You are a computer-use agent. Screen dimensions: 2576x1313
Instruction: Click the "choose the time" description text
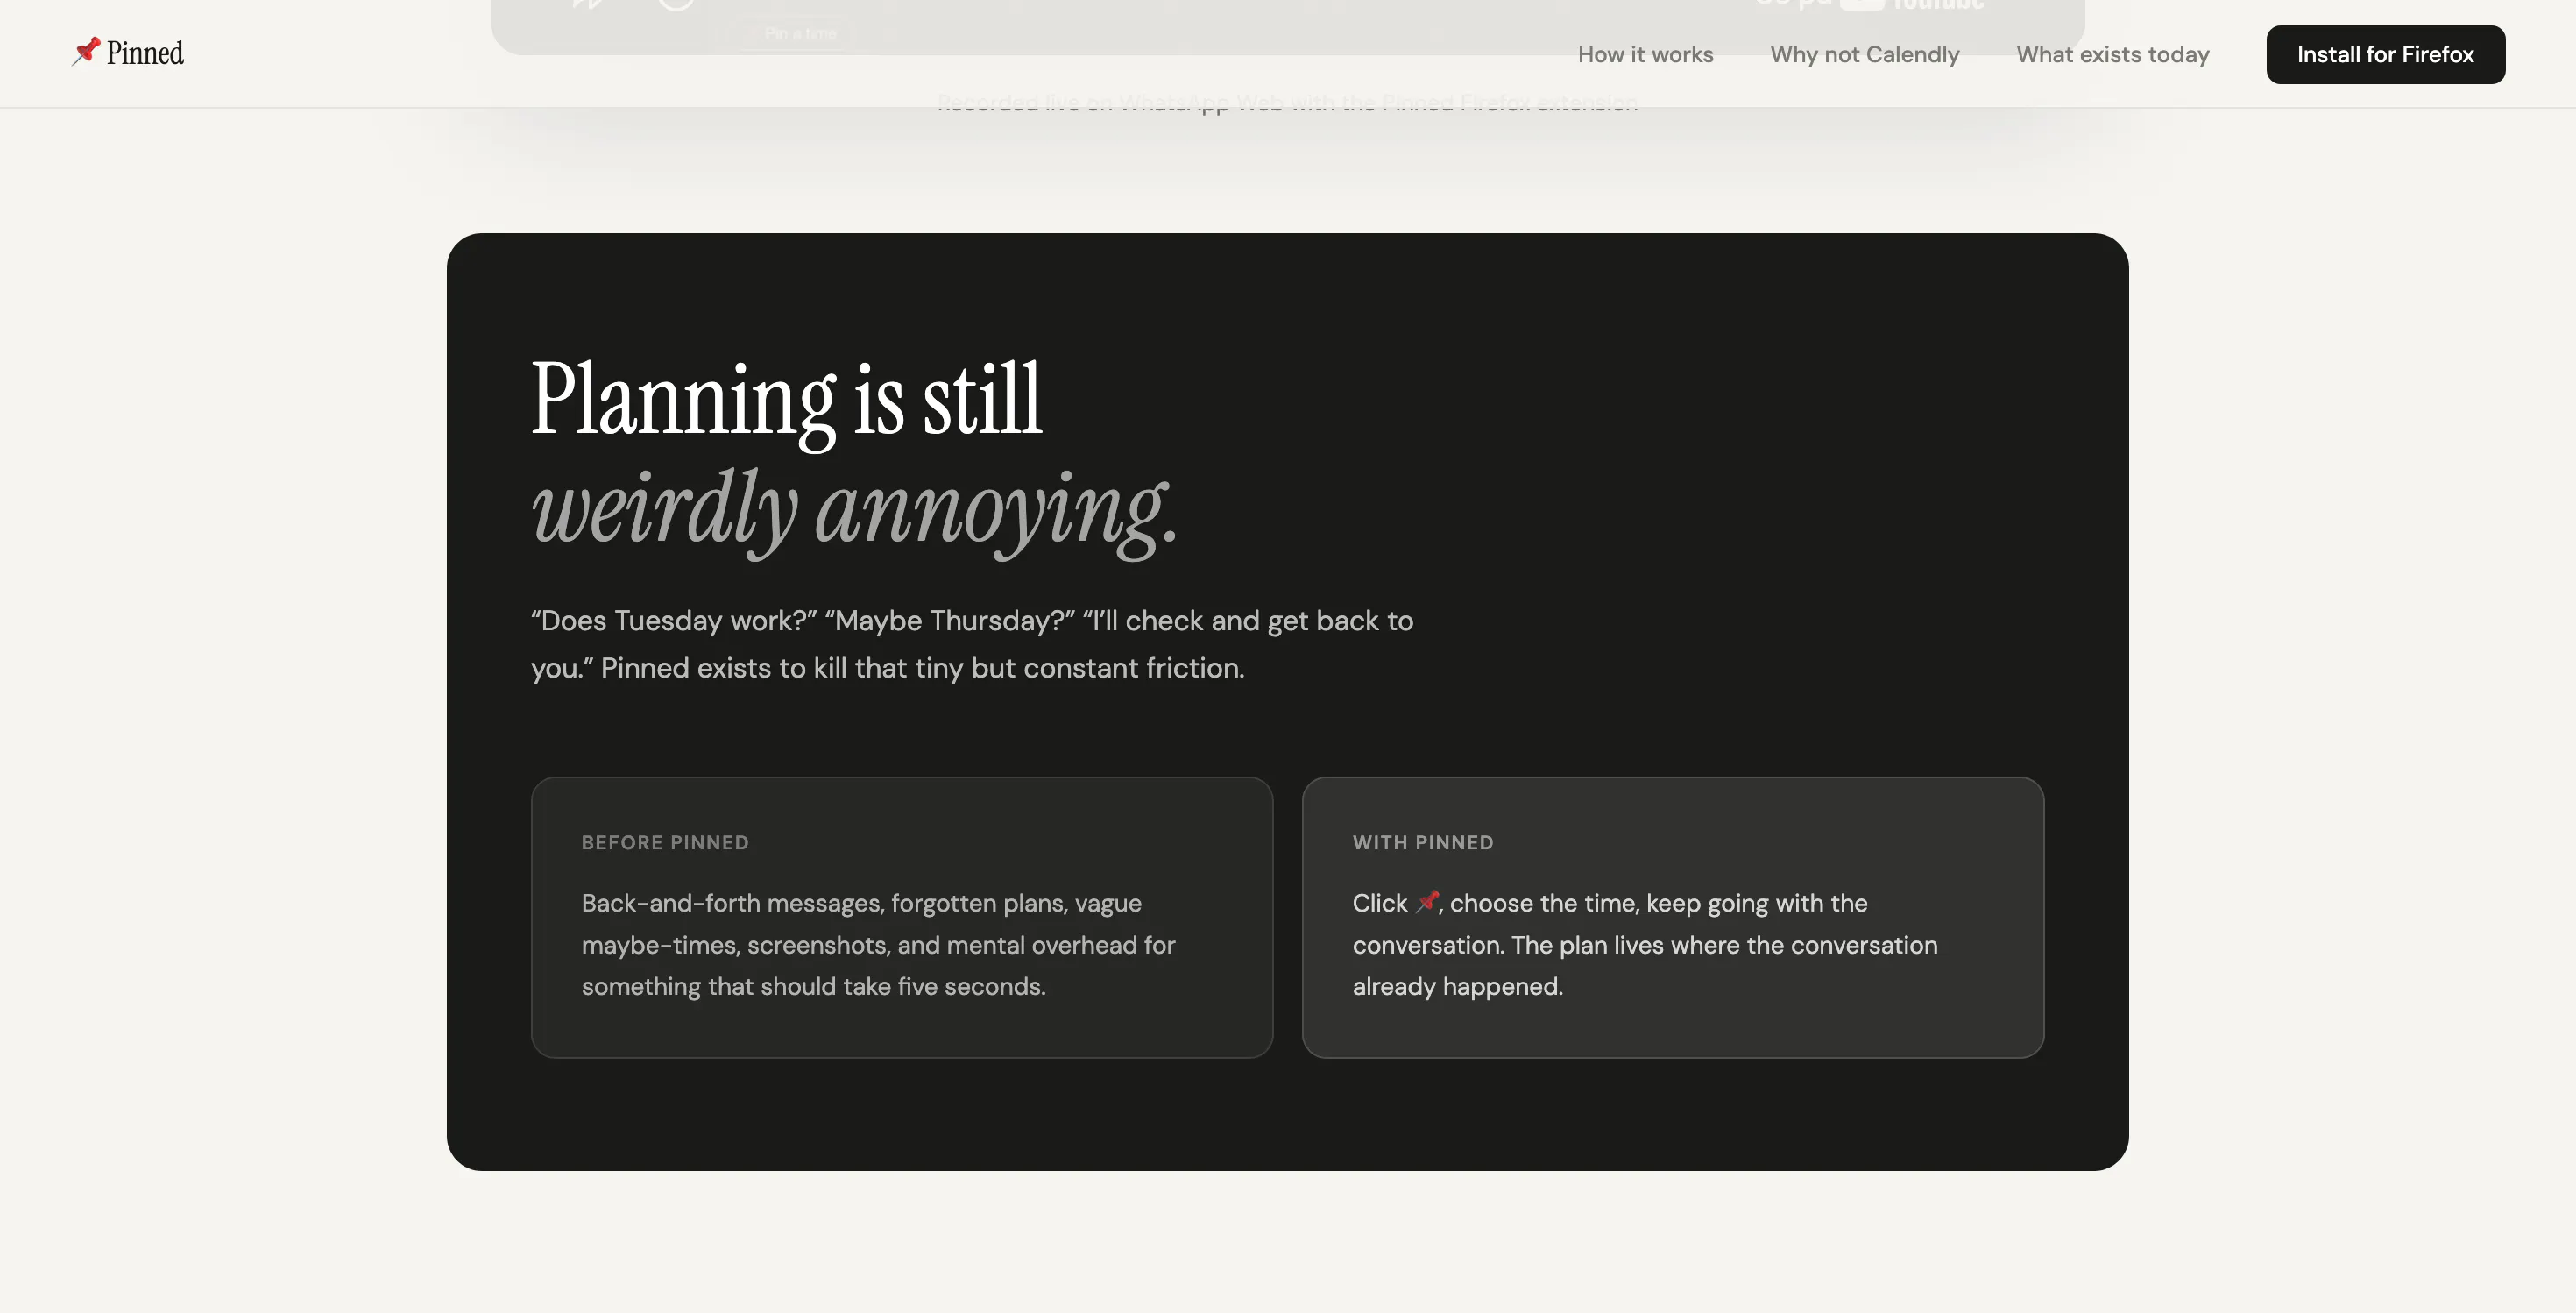(x=1644, y=944)
